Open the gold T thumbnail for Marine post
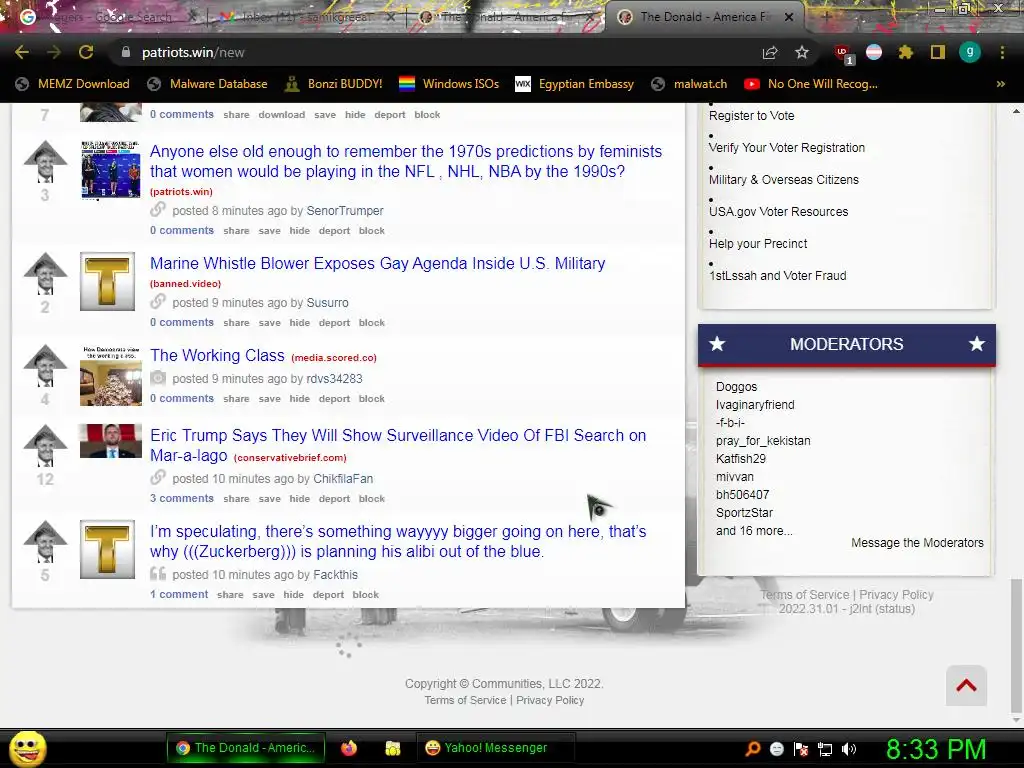This screenshot has height=768, width=1024. tap(107, 281)
